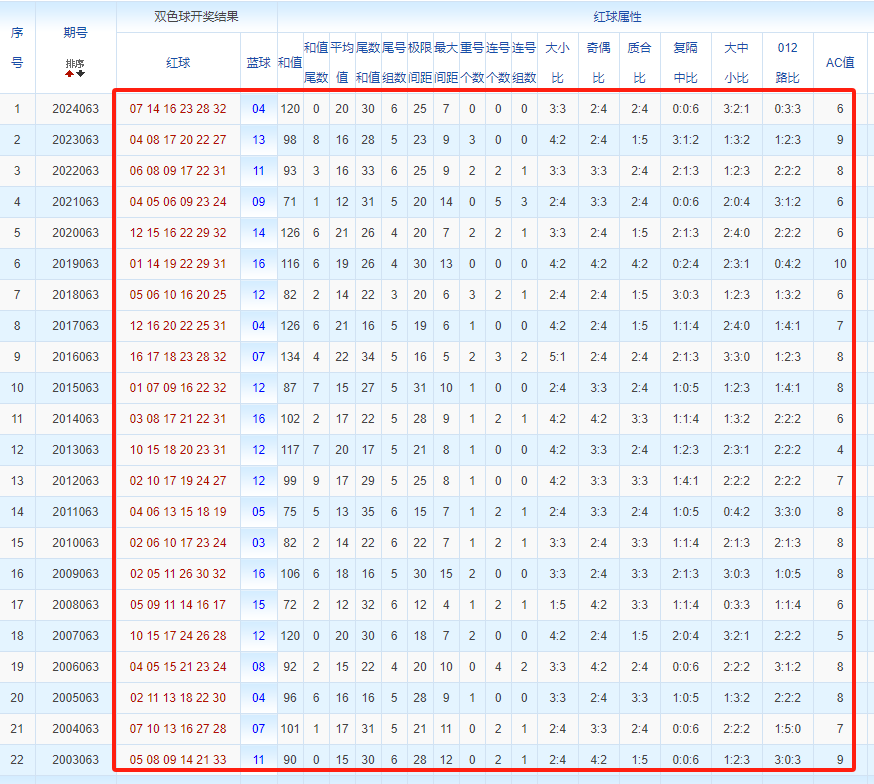Click the 复隔中比 column header

click(x=686, y=62)
